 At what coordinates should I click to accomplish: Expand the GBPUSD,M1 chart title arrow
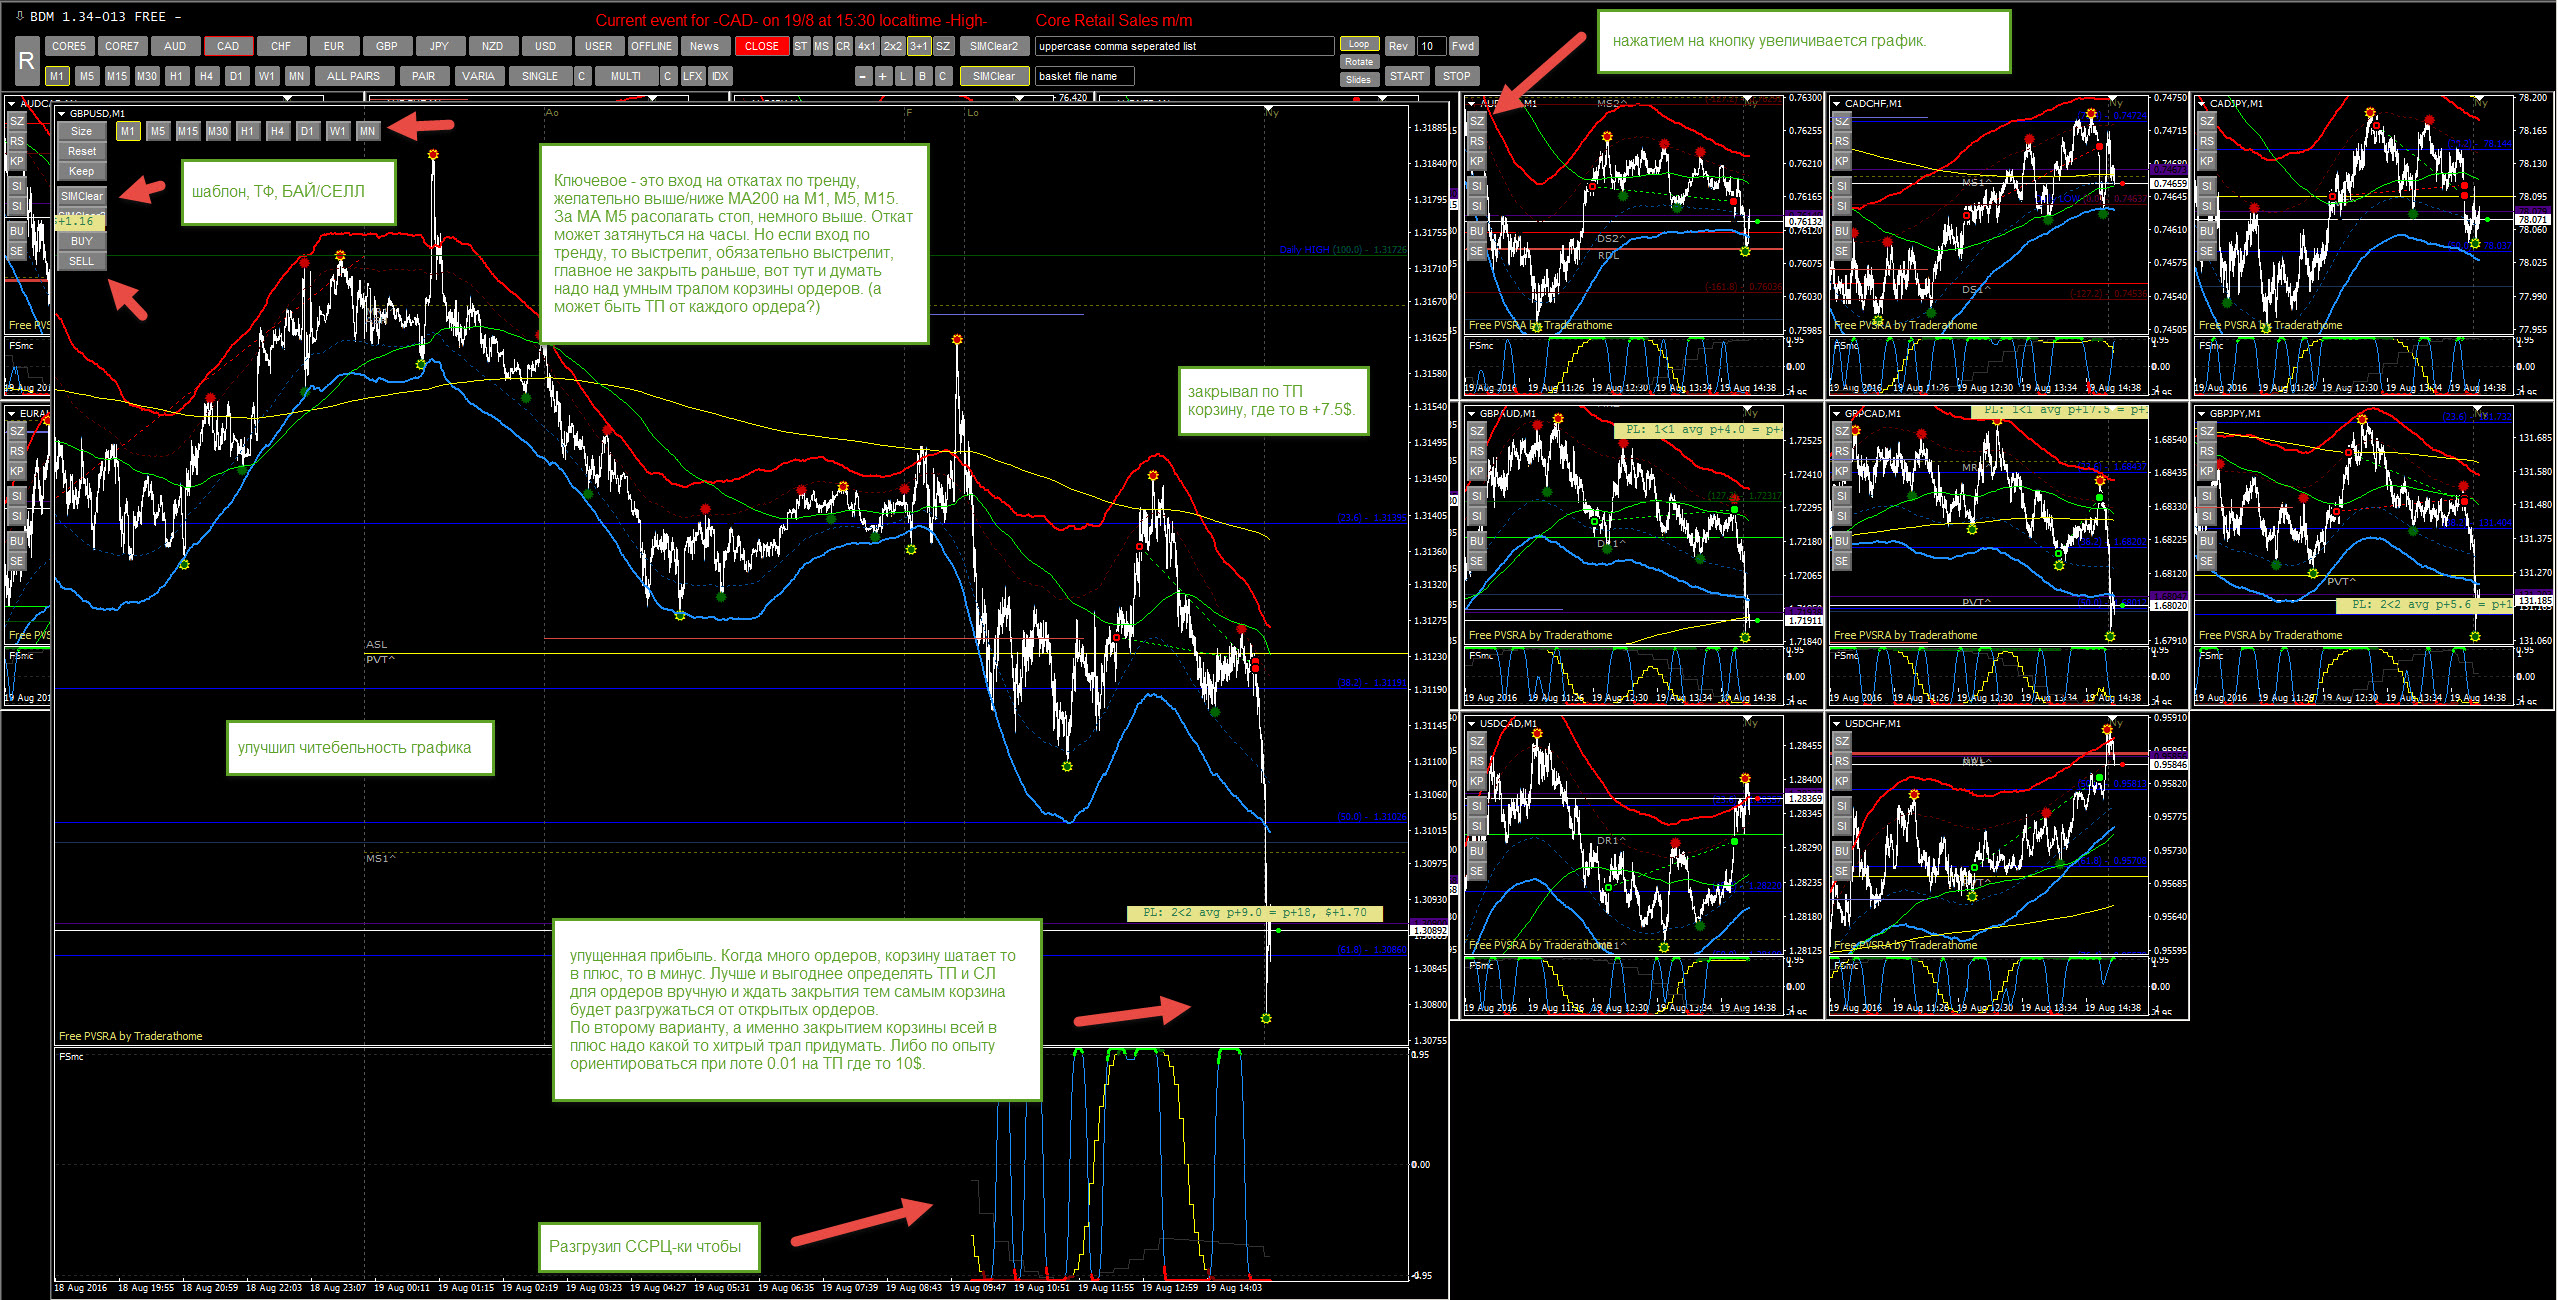coord(62,114)
